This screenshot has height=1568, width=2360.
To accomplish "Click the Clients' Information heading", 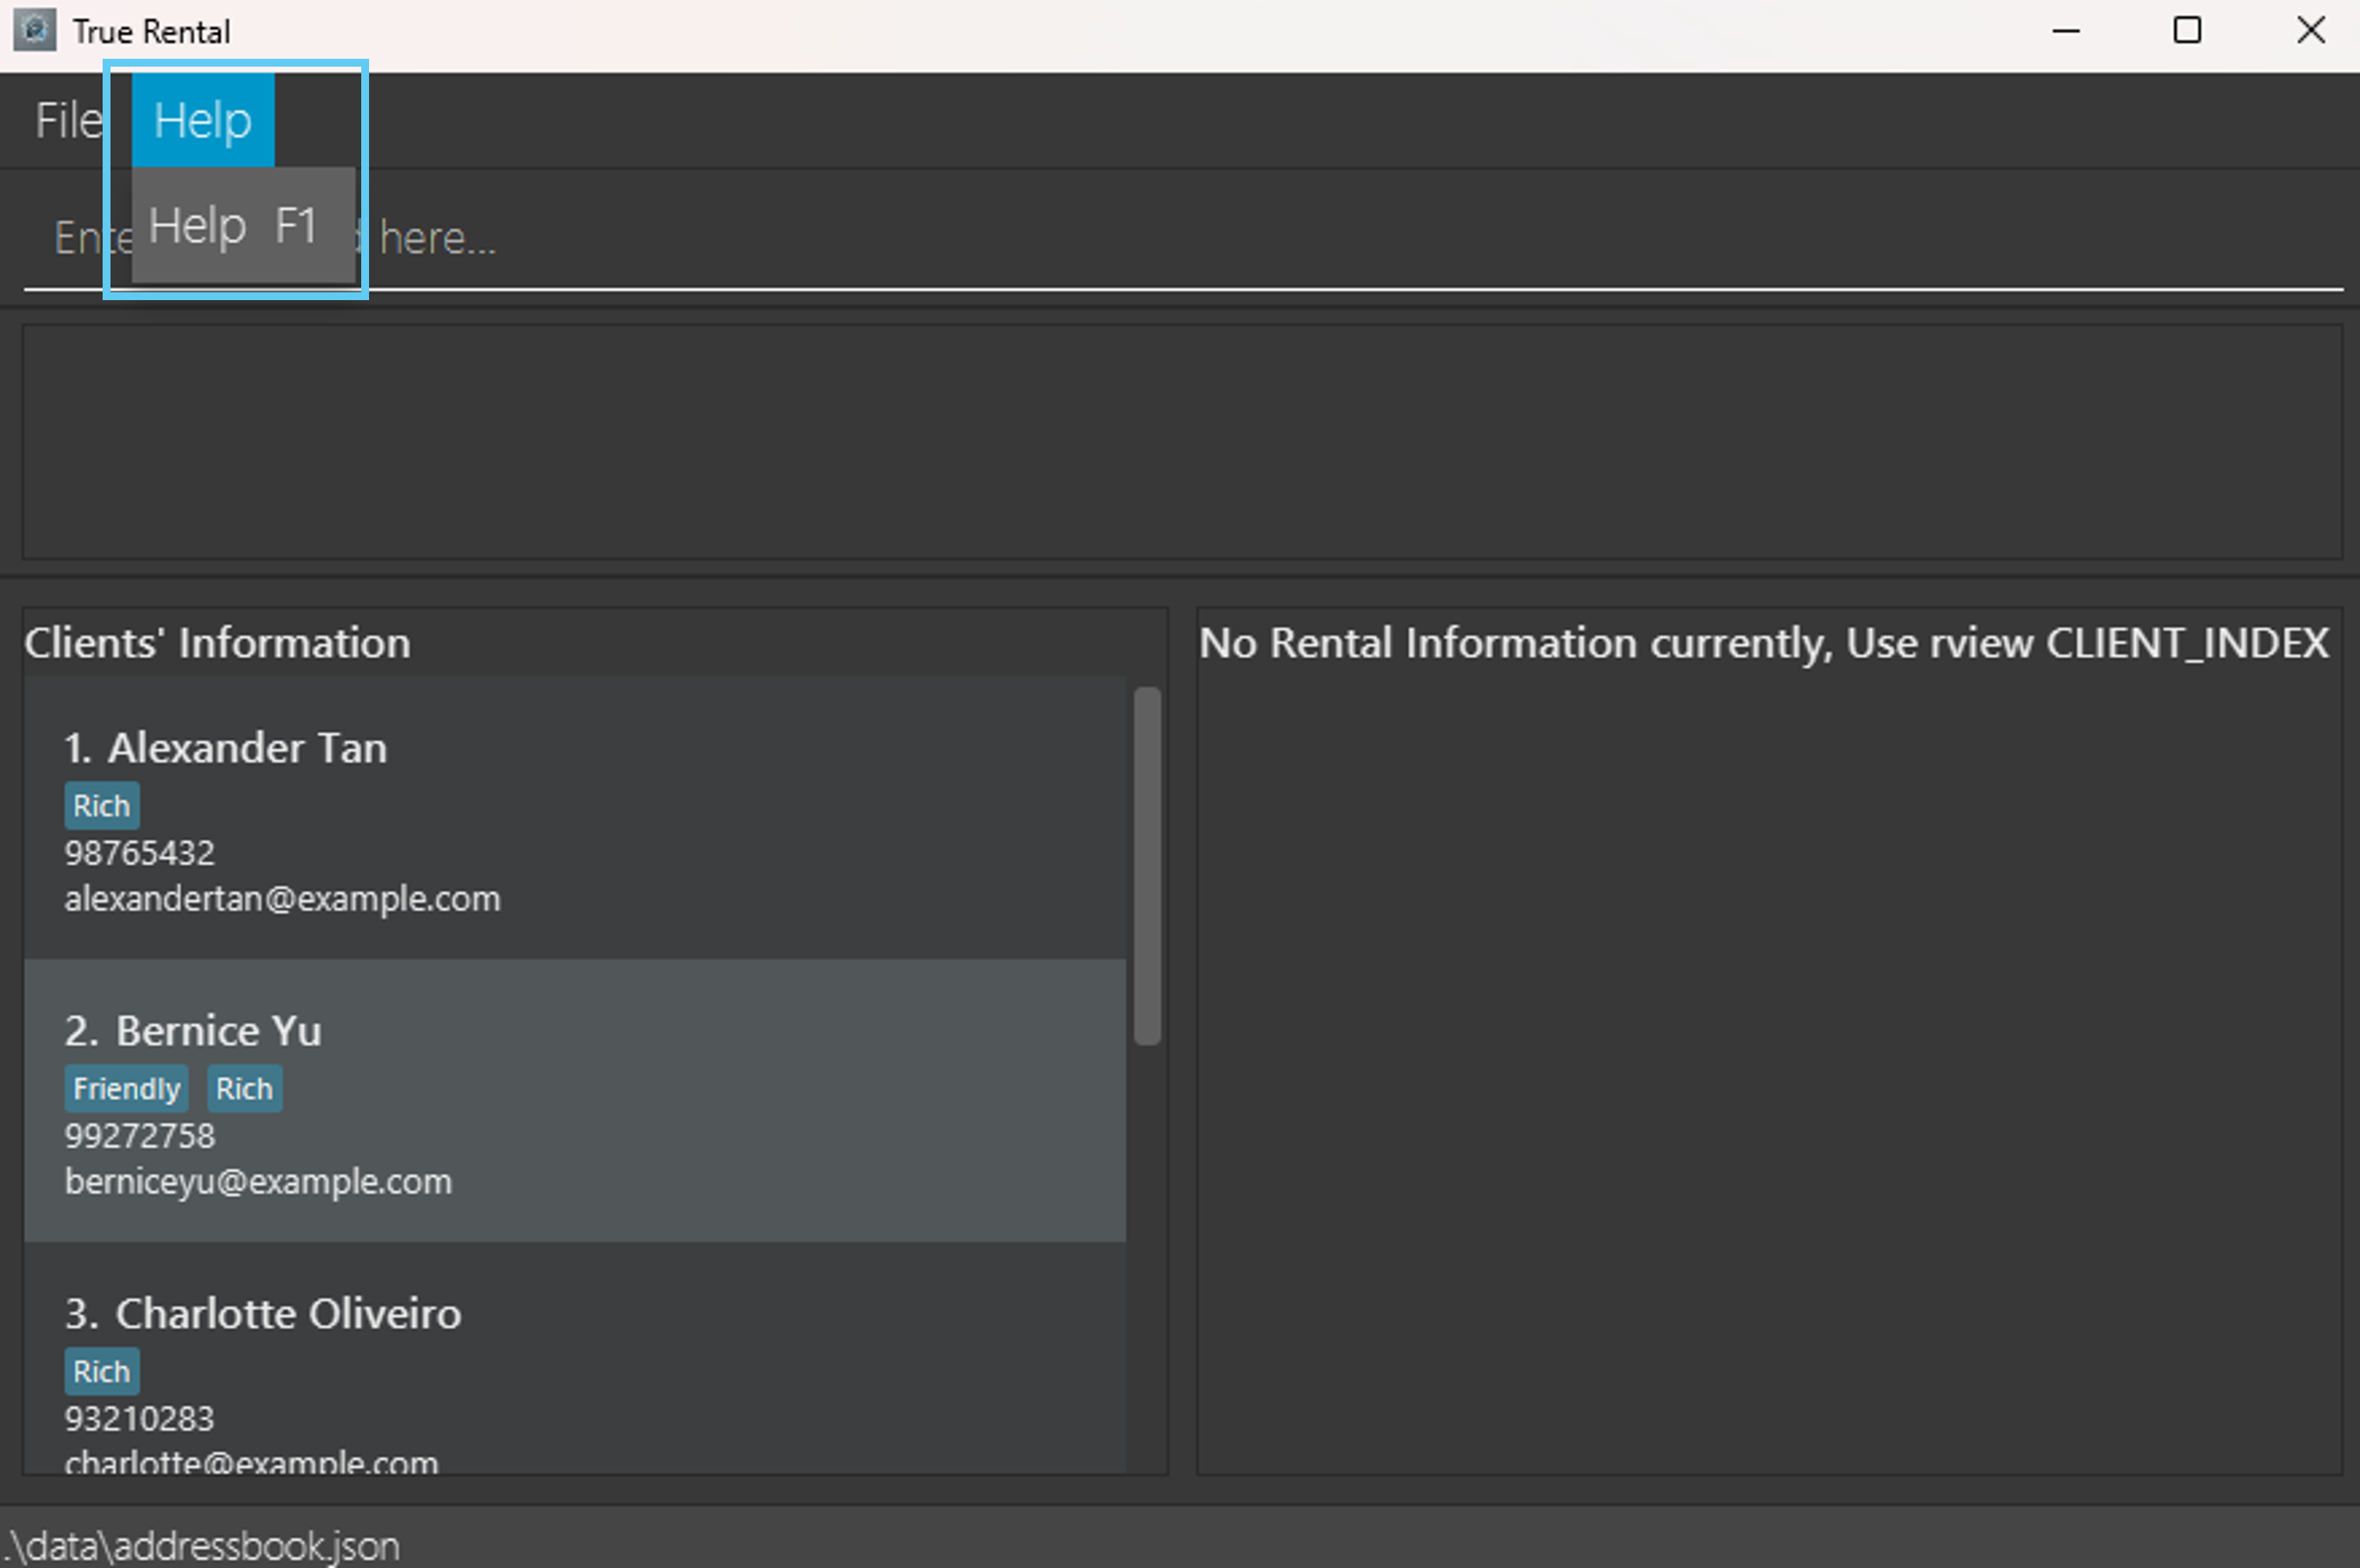I will 217,643.
